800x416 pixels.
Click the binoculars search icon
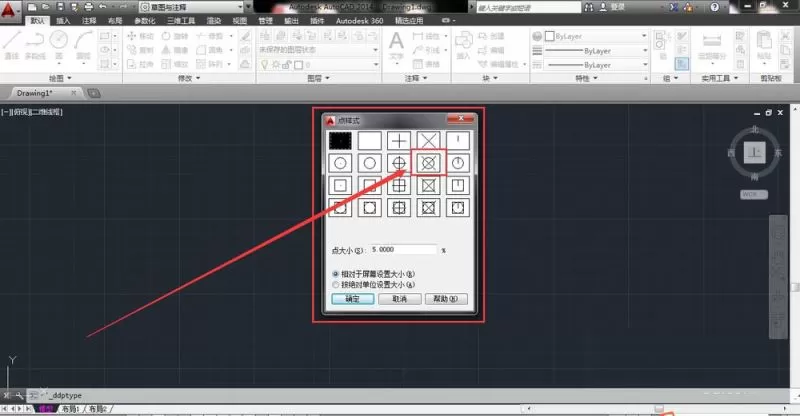pyautogui.click(x=589, y=7)
